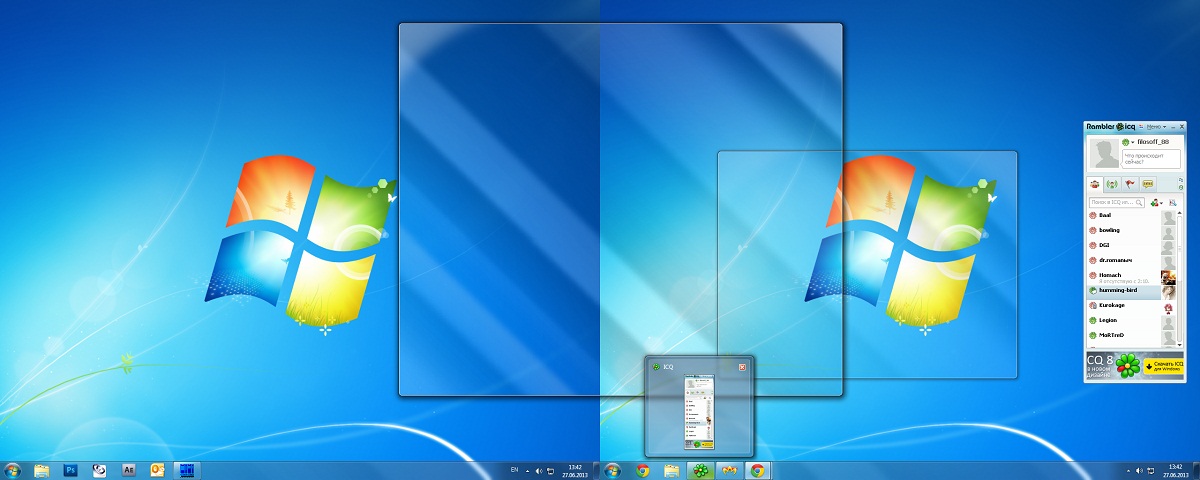
Task: Click the ICQ contact search field
Action: click(x=1117, y=202)
